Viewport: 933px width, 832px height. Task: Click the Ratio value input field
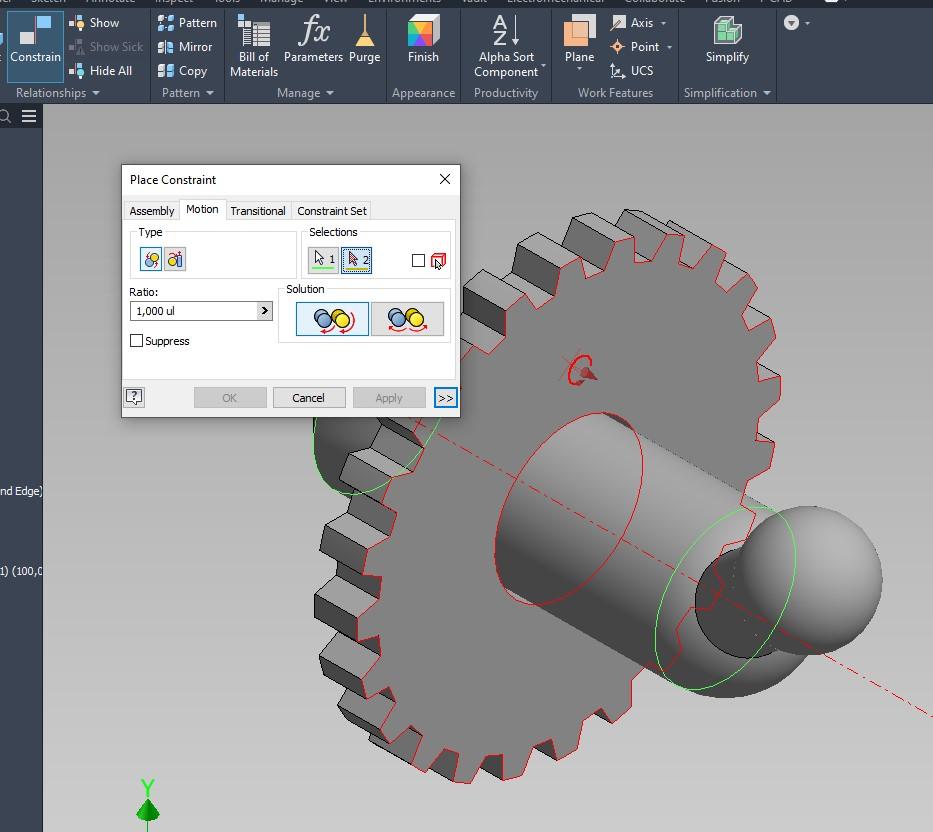[x=194, y=311]
